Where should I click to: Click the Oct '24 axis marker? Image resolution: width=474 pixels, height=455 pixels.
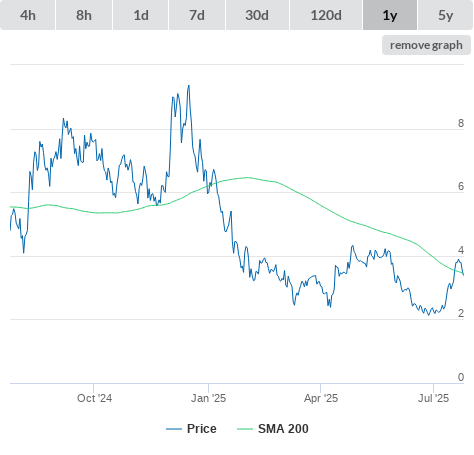click(94, 398)
